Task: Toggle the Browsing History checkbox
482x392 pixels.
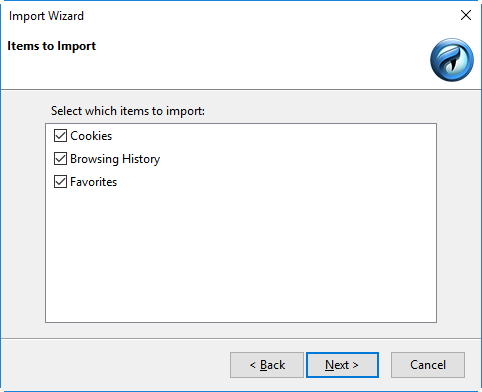Action: click(x=60, y=159)
